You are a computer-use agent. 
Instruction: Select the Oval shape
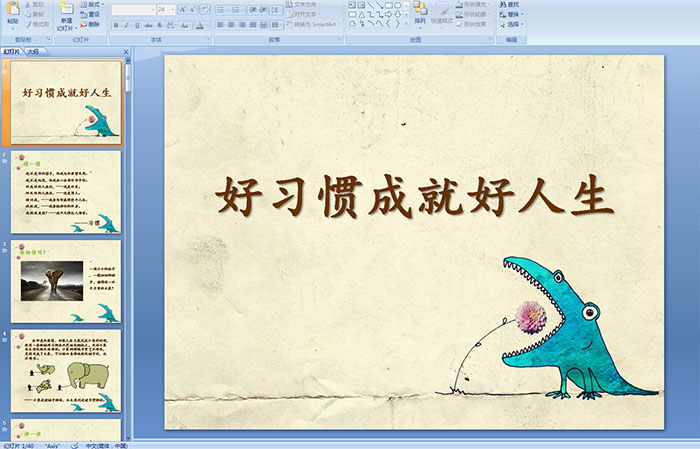click(x=397, y=5)
